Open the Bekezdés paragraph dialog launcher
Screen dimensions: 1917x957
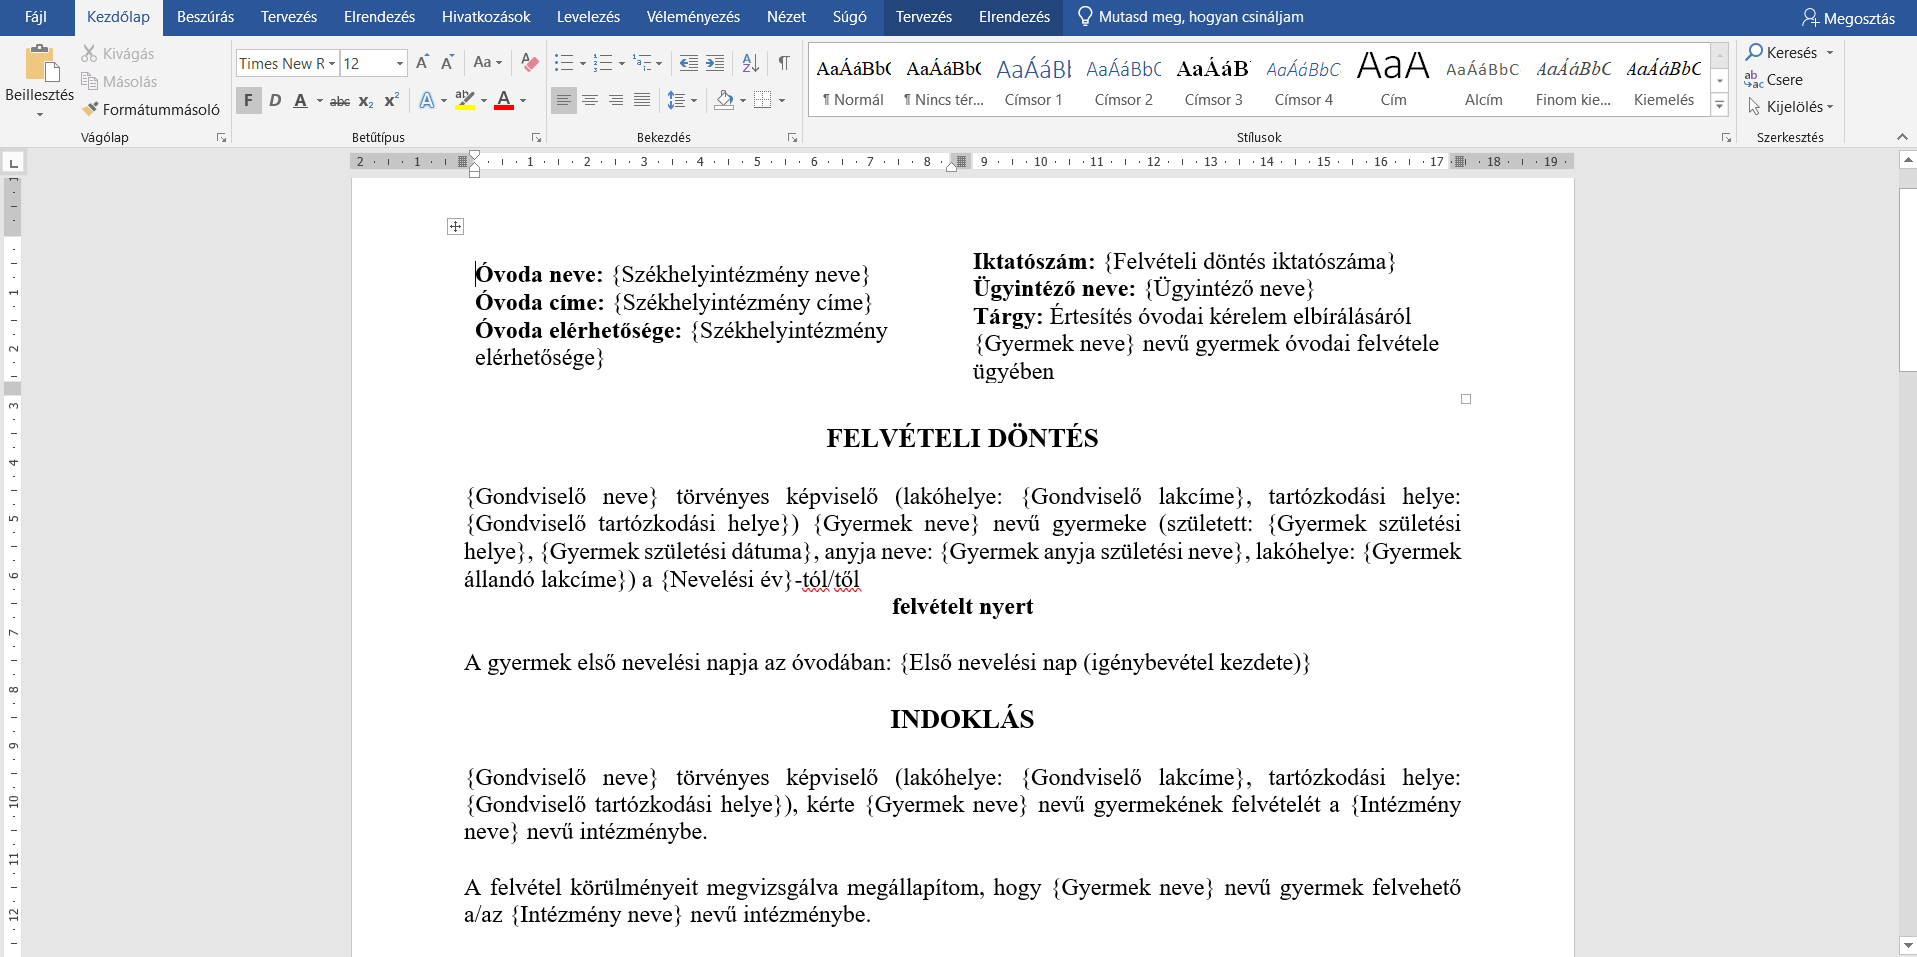coord(792,138)
